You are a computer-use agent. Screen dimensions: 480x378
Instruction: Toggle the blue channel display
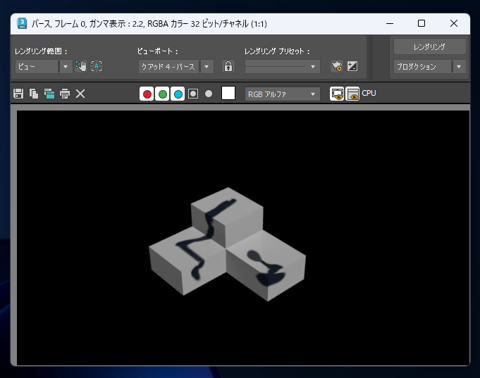point(178,94)
